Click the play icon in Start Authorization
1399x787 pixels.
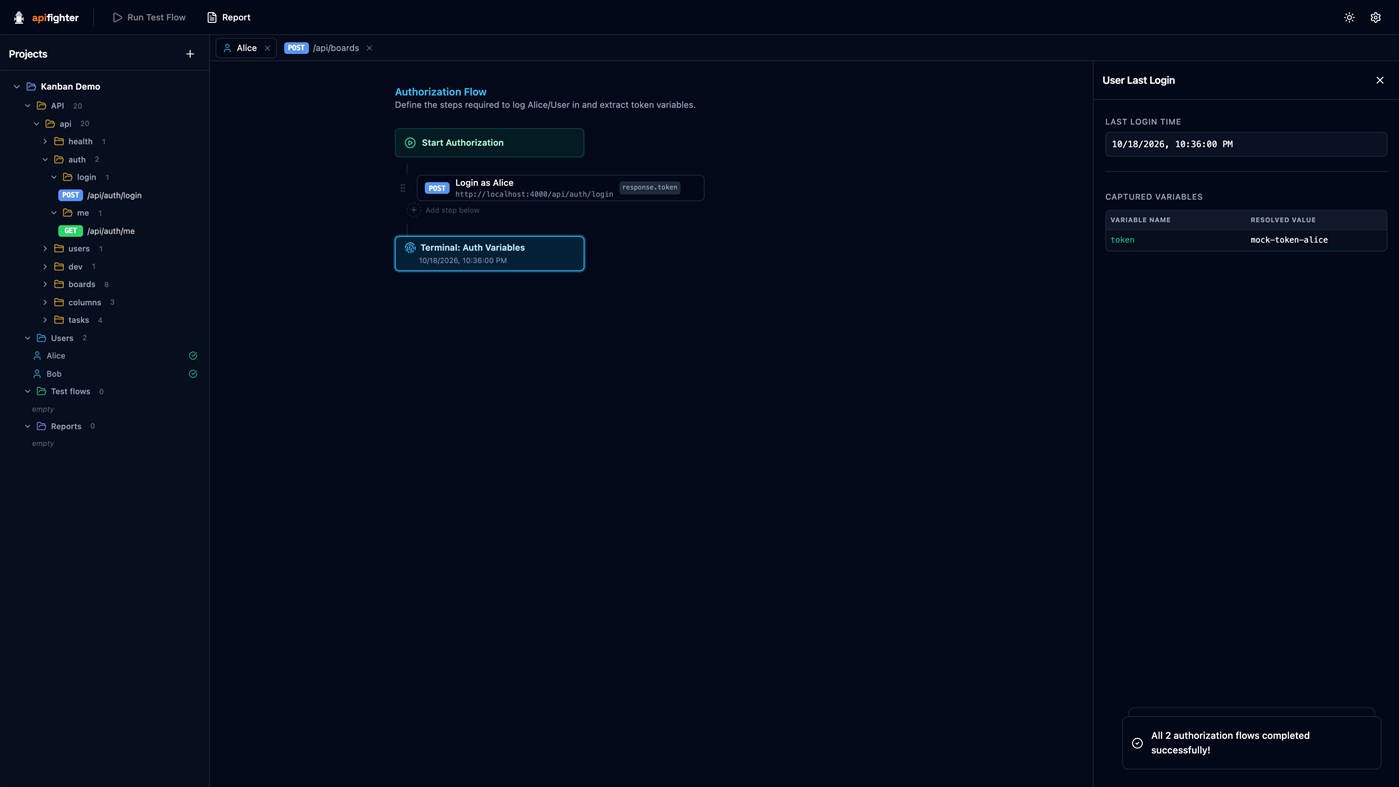(x=410, y=143)
